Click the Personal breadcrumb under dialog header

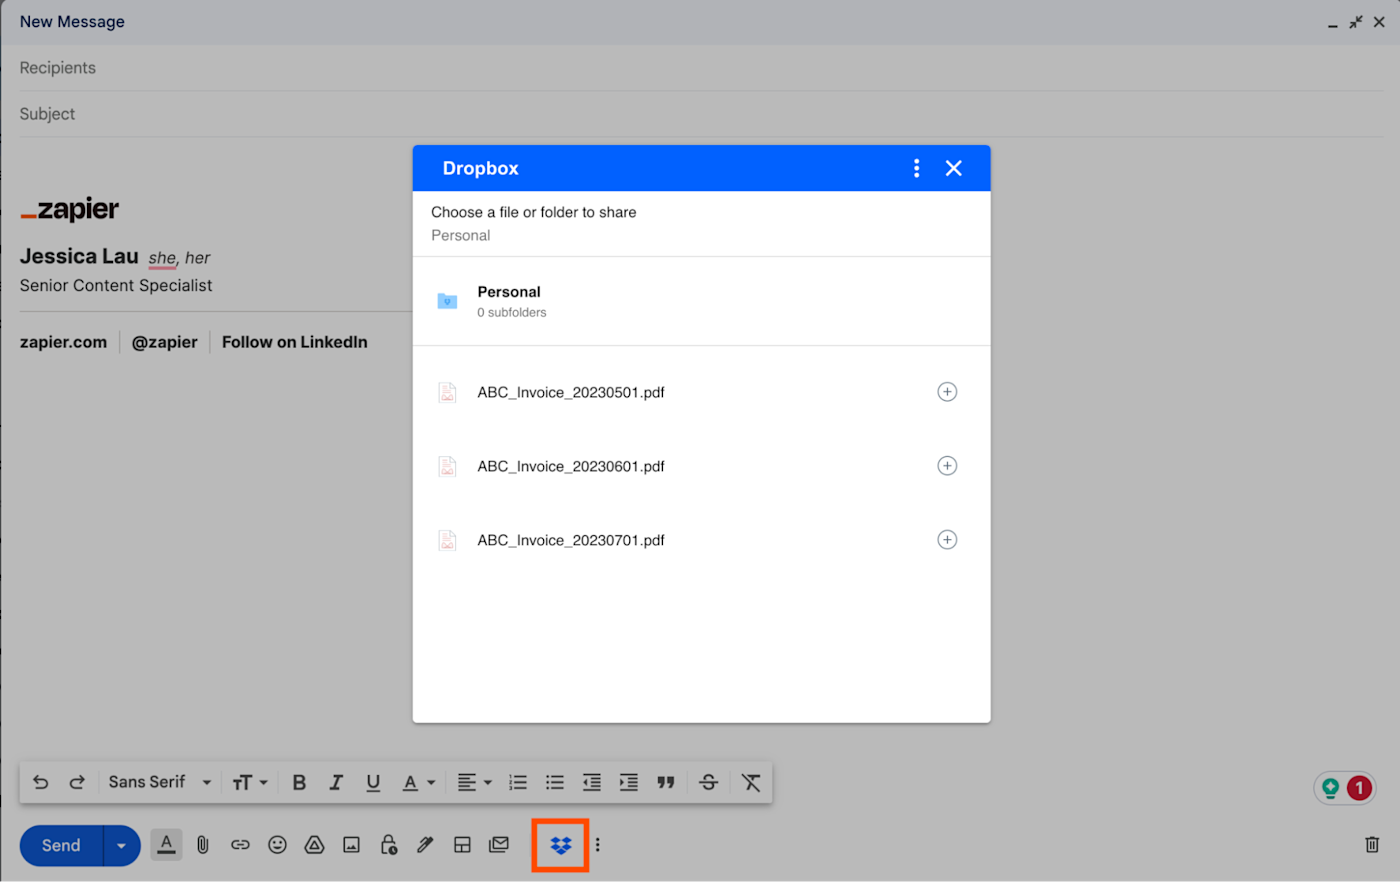click(461, 236)
